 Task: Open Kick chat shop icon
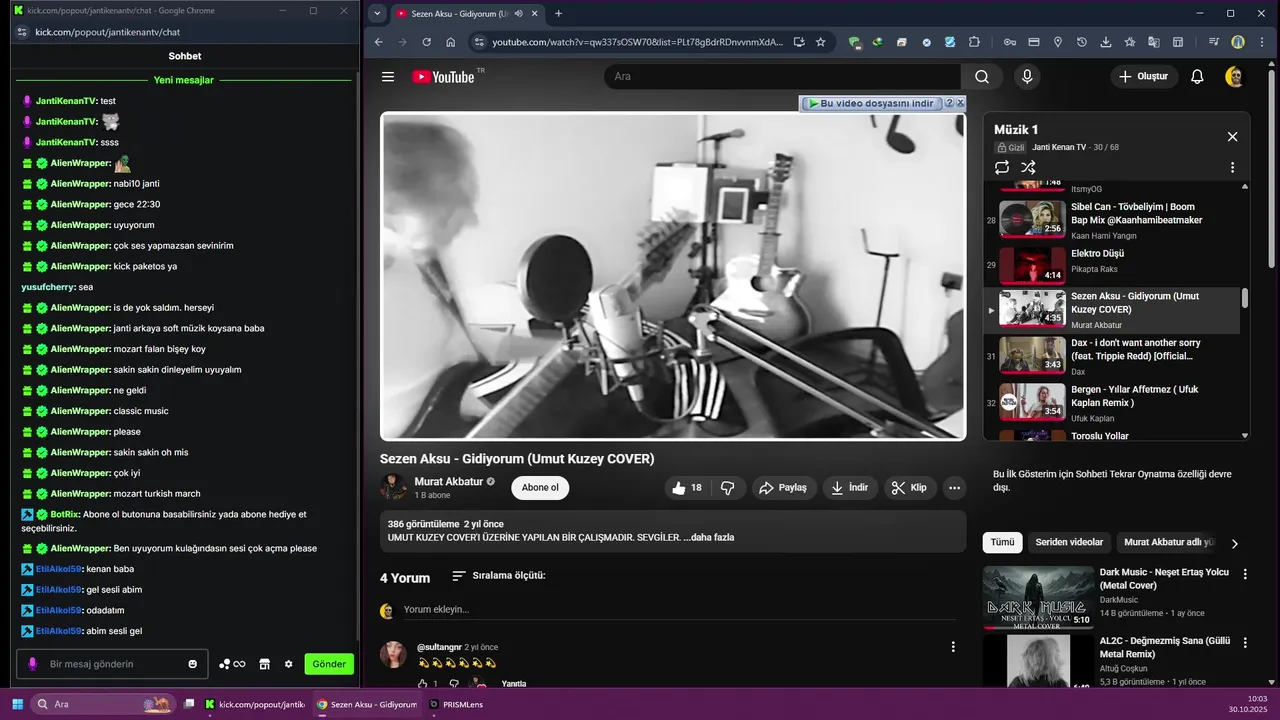(x=264, y=664)
